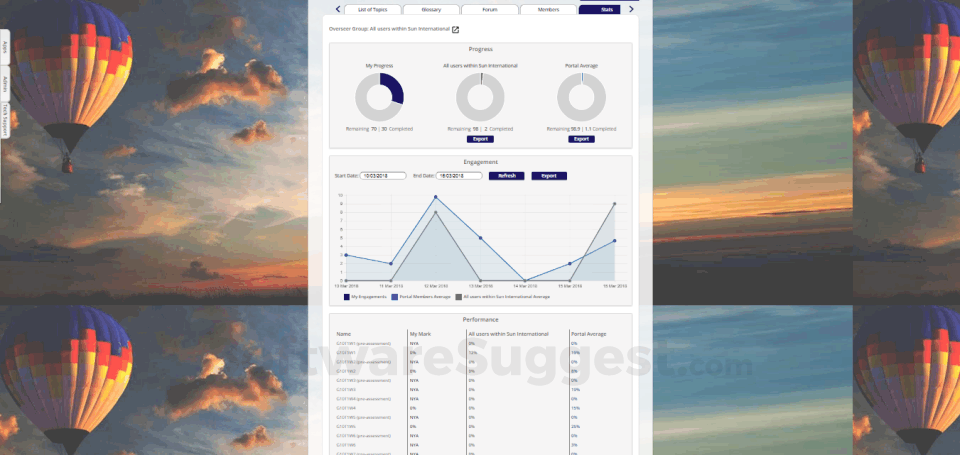Viewport: 960px width, 455px height.
Task: Switch to the Forum tab
Action: (x=490, y=9)
